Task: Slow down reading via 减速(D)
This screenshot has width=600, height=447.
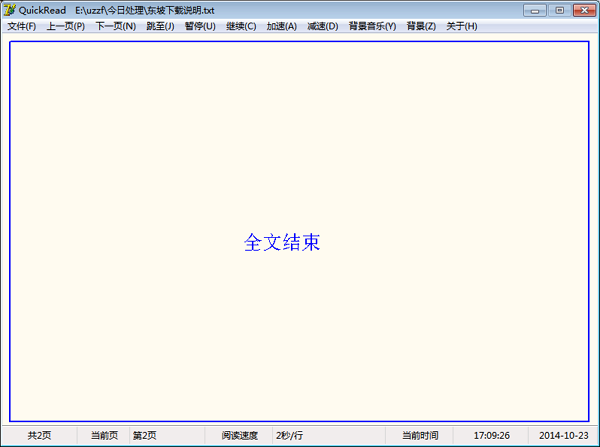Action: click(x=323, y=26)
